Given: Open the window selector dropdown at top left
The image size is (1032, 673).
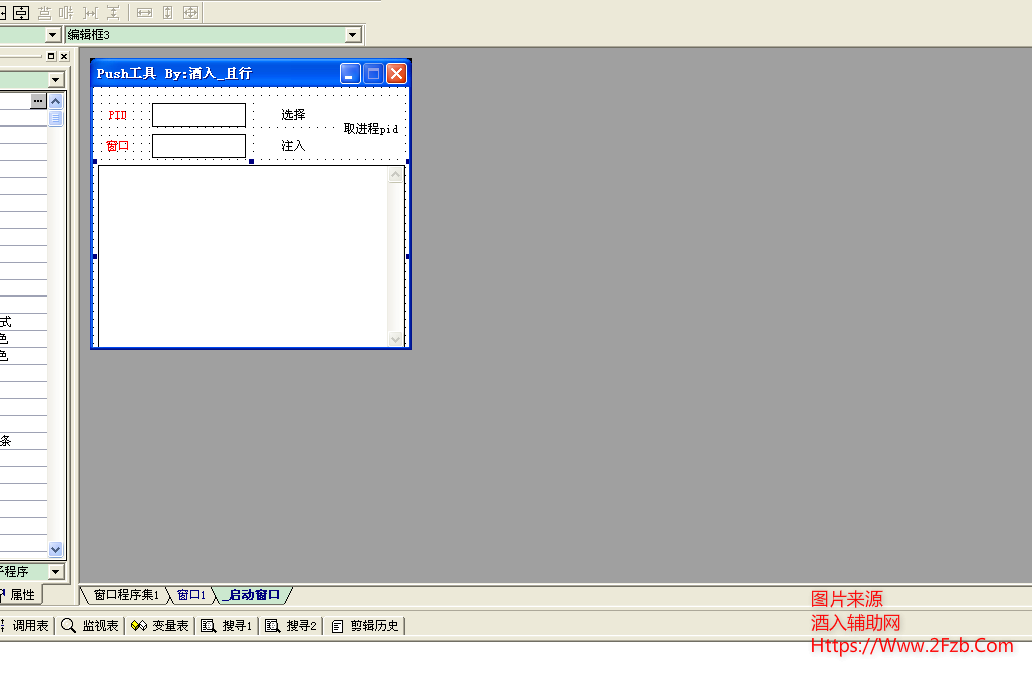Looking at the screenshot, I should (x=52, y=33).
